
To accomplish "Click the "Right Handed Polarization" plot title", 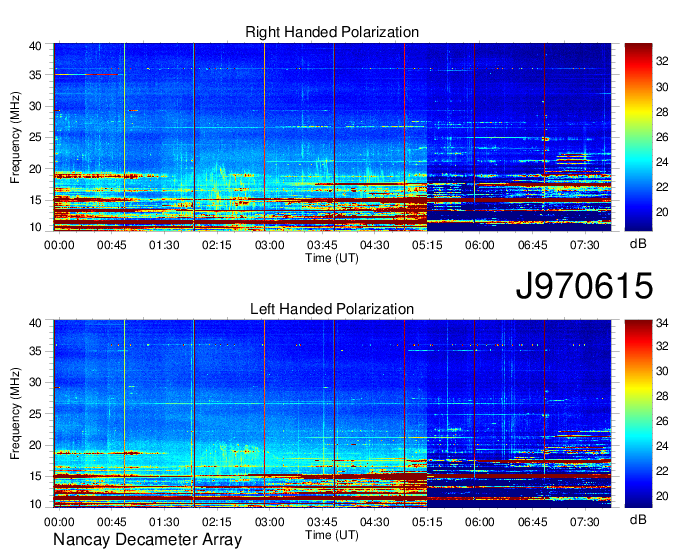I will [x=332, y=32].
